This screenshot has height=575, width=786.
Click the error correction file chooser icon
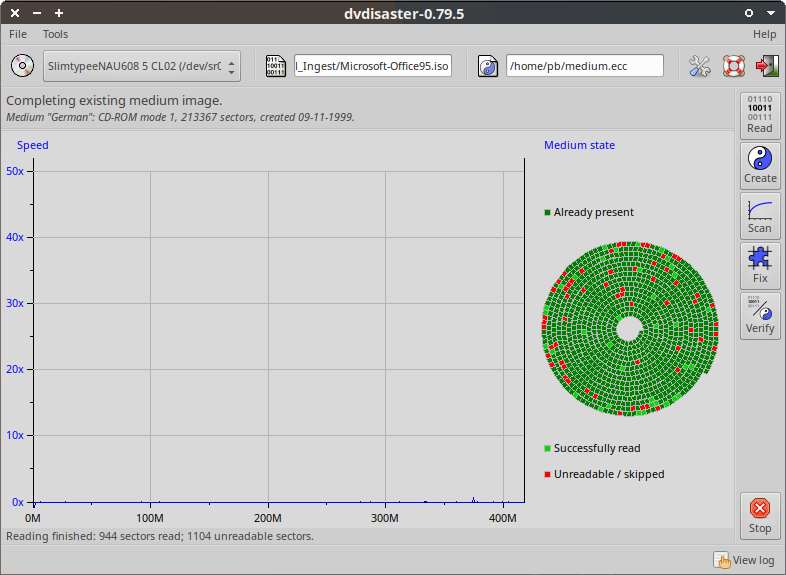point(488,66)
